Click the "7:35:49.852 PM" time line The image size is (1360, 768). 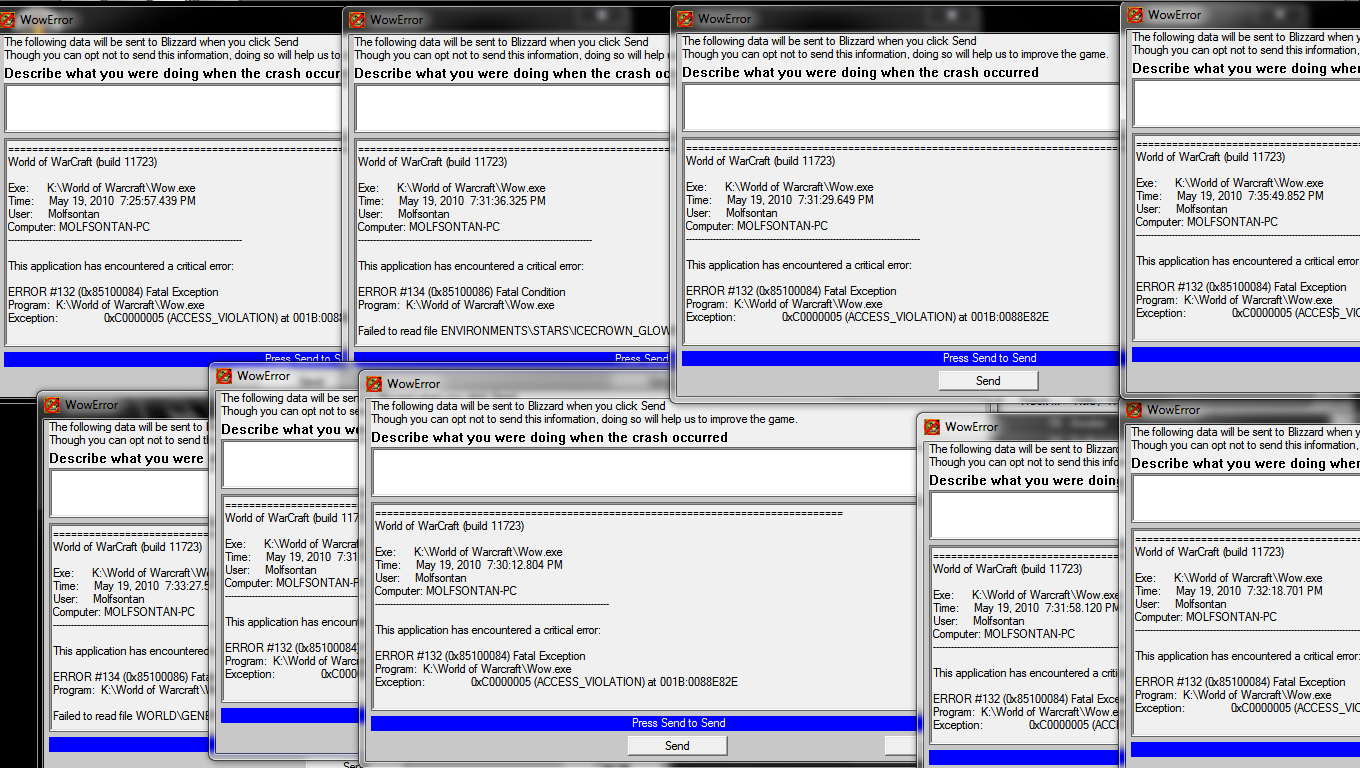[x=1230, y=196]
